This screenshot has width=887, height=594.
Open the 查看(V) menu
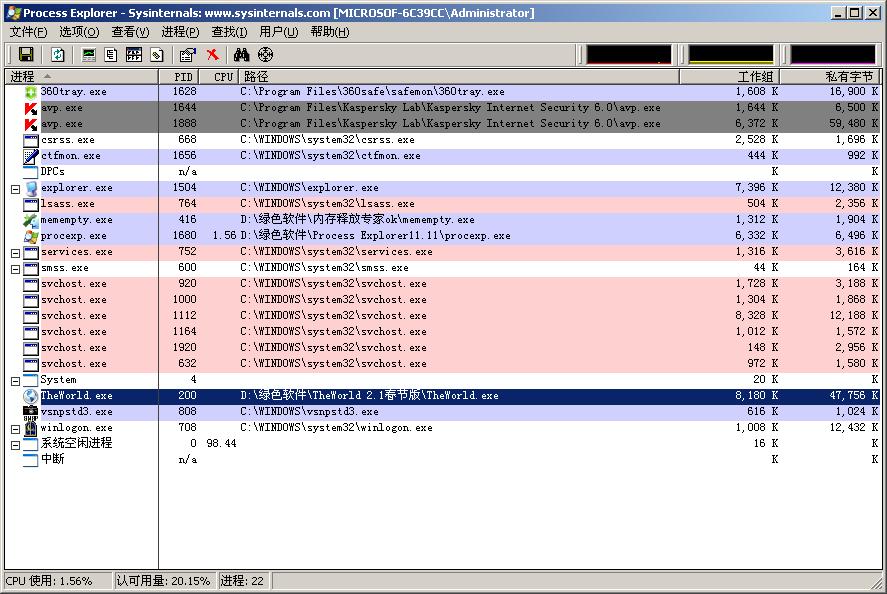coord(130,32)
